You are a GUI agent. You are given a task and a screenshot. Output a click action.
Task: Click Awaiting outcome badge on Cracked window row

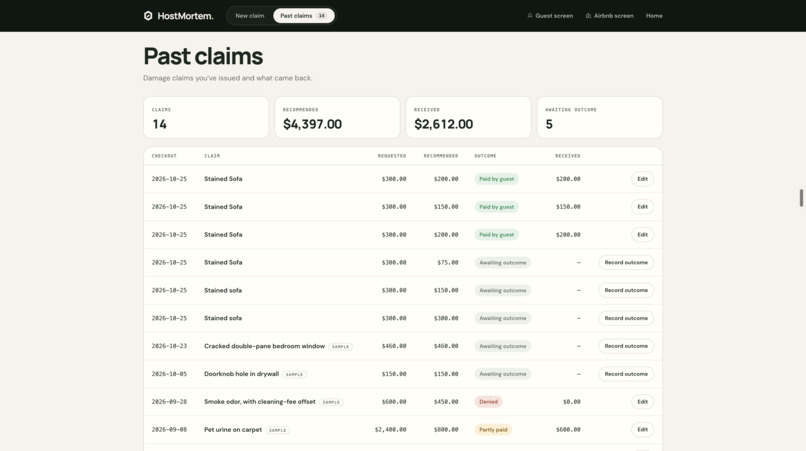(x=503, y=346)
